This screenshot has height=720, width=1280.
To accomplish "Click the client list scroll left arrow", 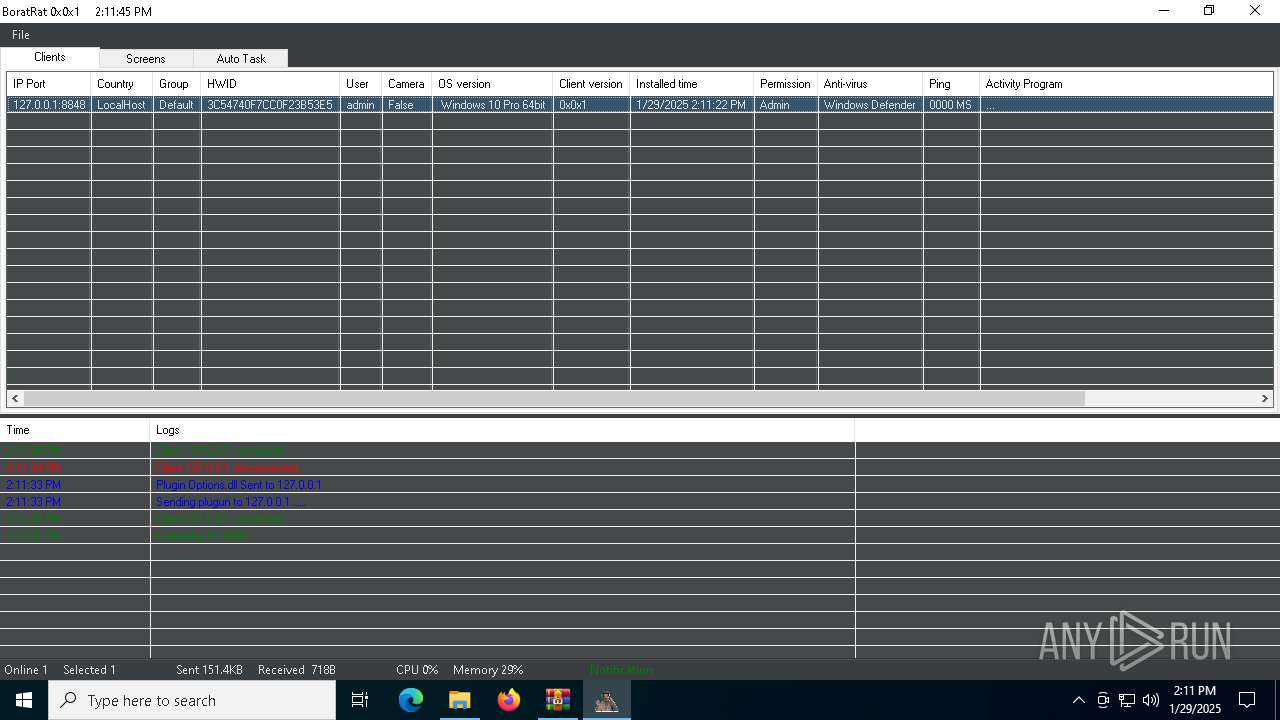I will click(x=15, y=398).
